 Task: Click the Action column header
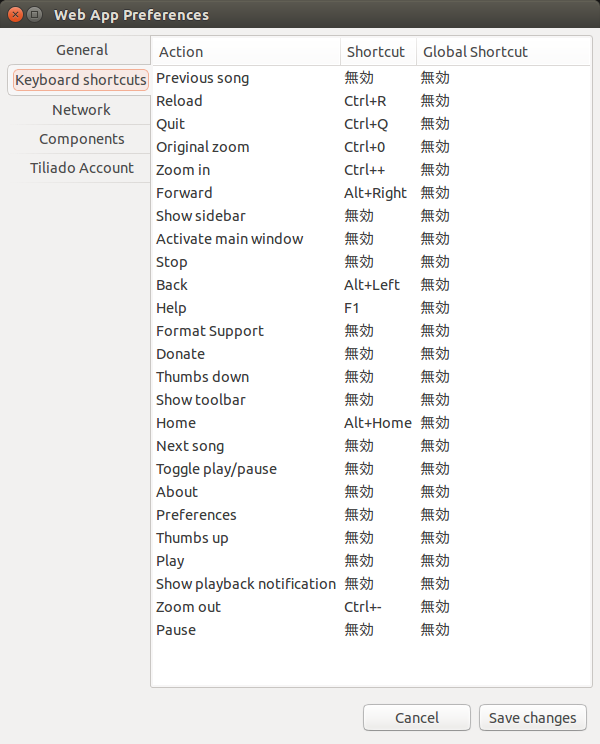coord(246,51)
